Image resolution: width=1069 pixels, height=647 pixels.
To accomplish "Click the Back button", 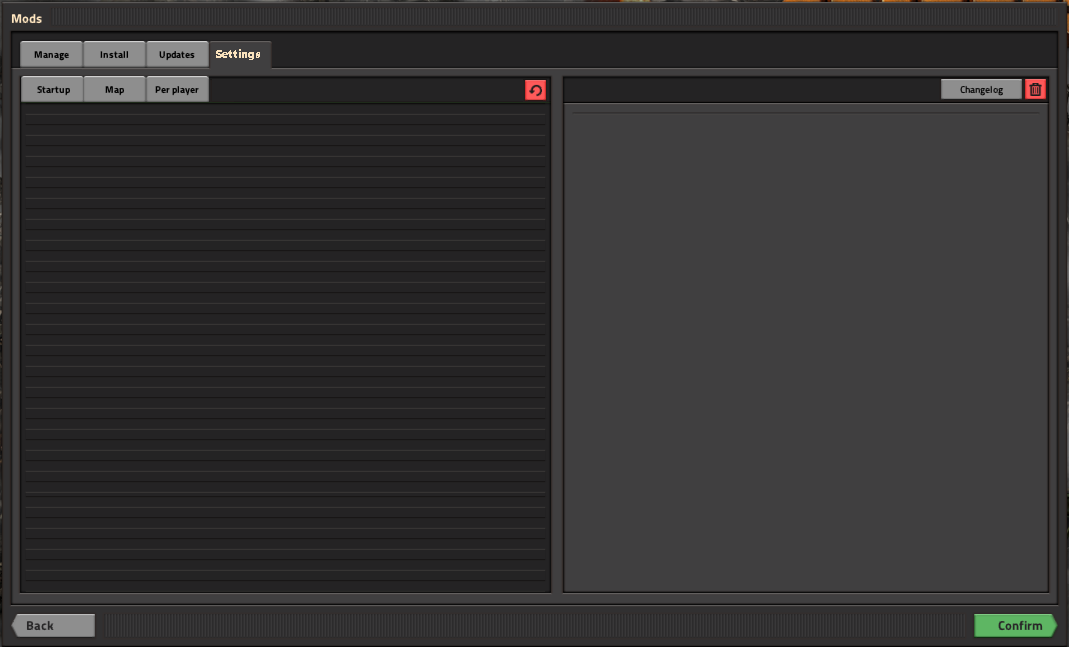I will pos(54,625).
